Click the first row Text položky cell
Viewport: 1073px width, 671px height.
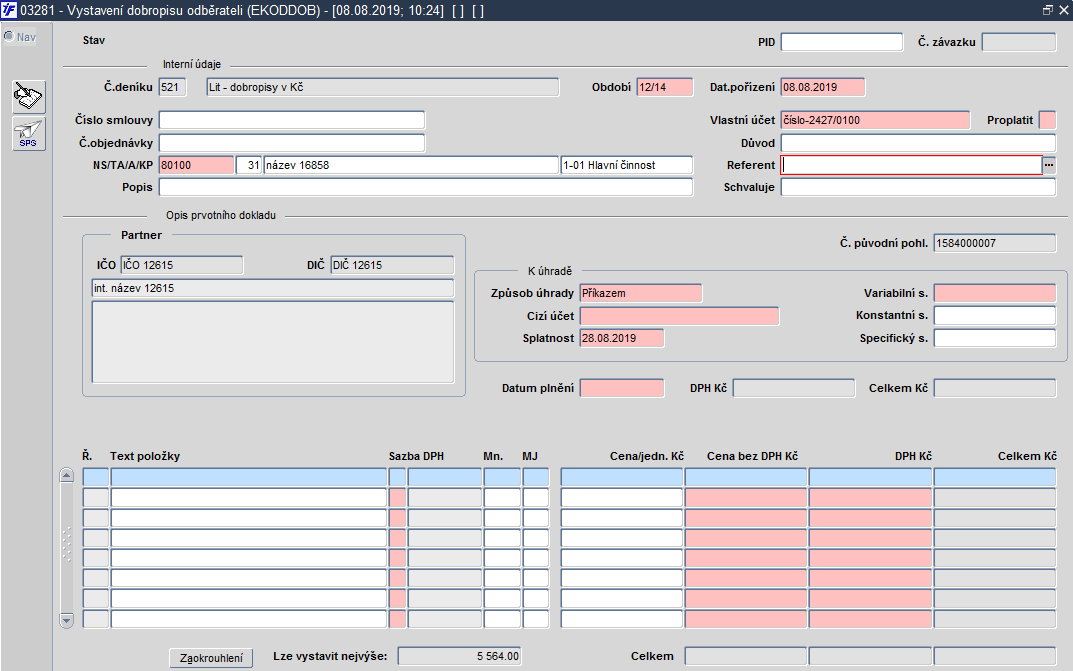[248, 477]
